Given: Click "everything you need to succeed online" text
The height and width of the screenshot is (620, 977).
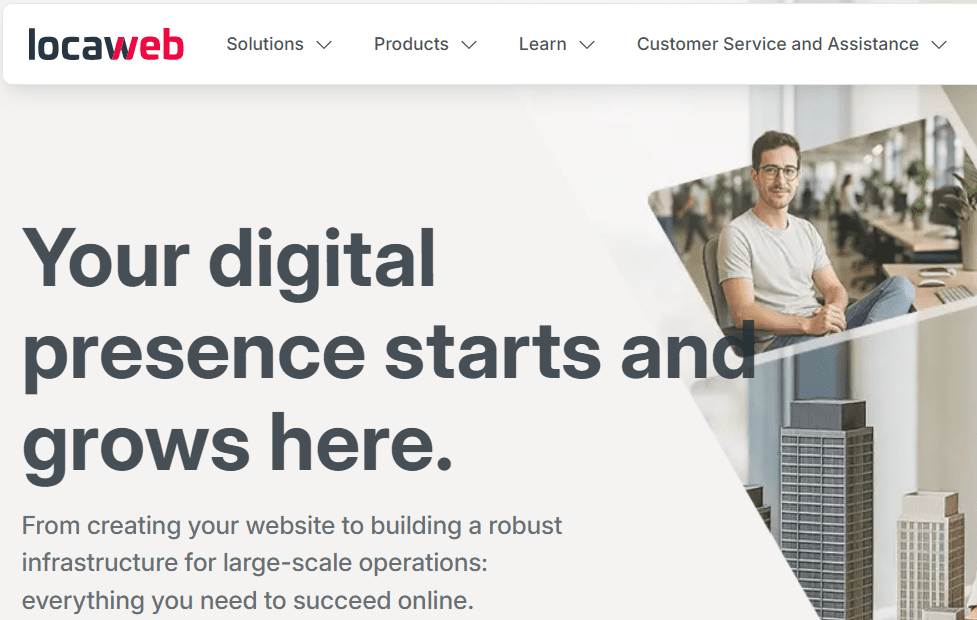Looking at the screenshot, I should coord(247,601).
